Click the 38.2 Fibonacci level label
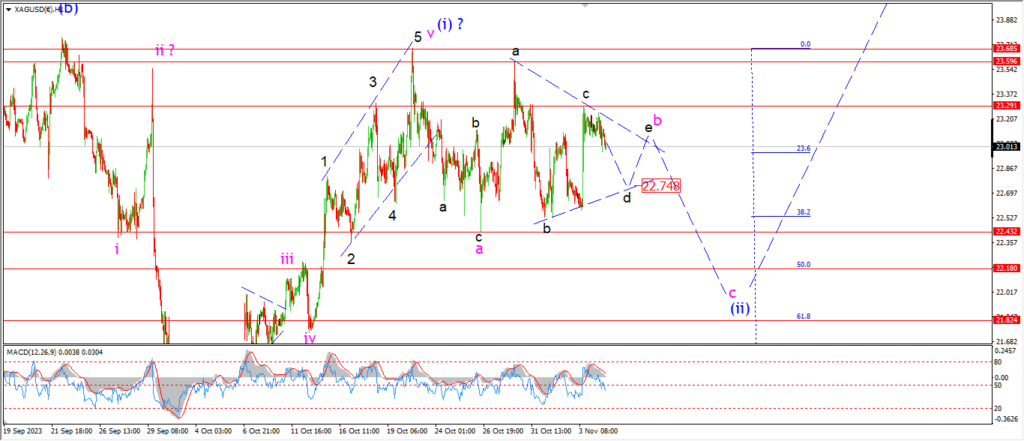The image size is (1024, 441). click(x=804, y=212)
